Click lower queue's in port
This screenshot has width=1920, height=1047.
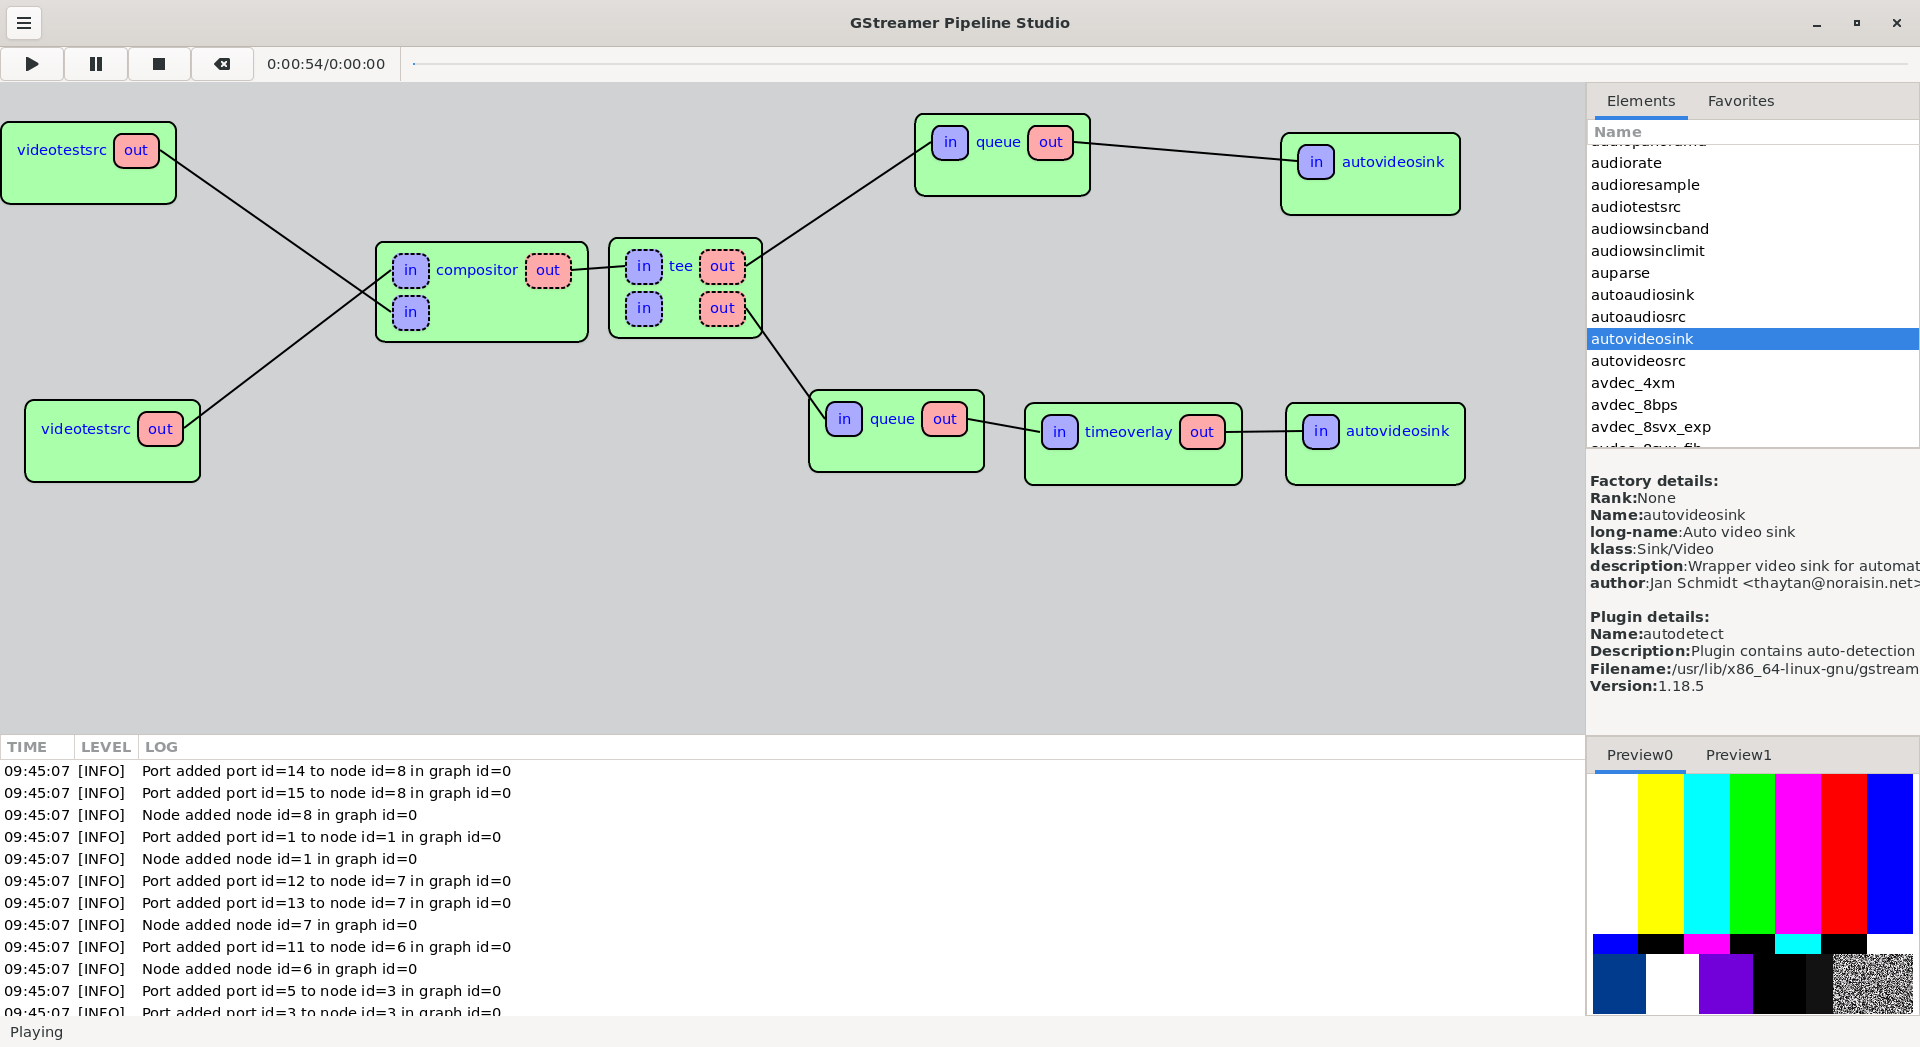tap(844, 419)
